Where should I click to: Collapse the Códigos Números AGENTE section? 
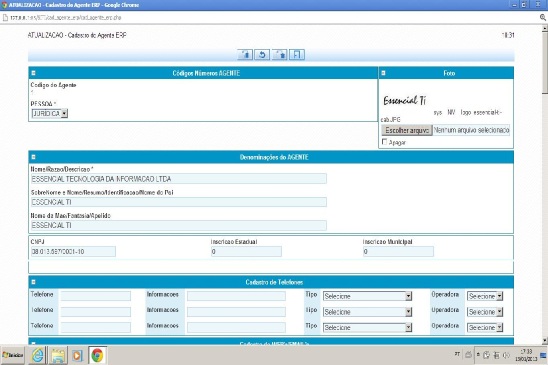coord(34,73)
